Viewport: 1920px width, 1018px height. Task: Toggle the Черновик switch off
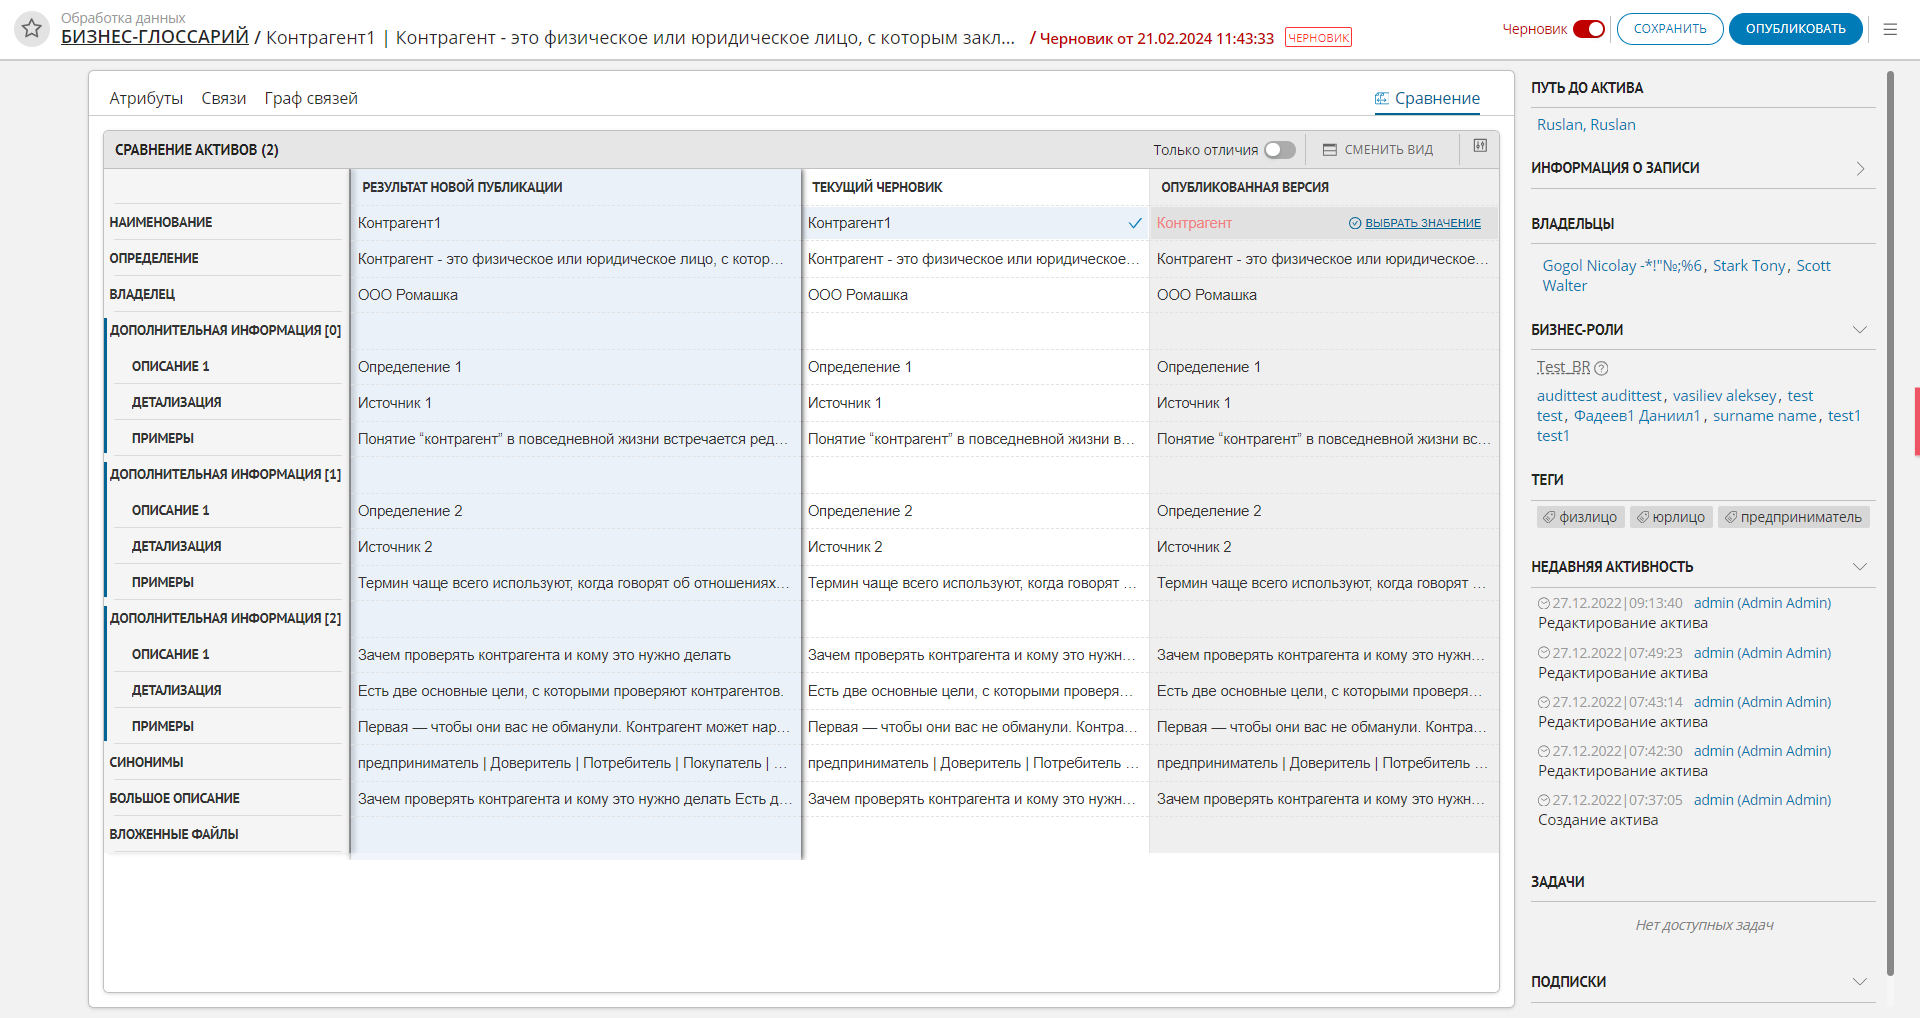(x=1588, y=29)
